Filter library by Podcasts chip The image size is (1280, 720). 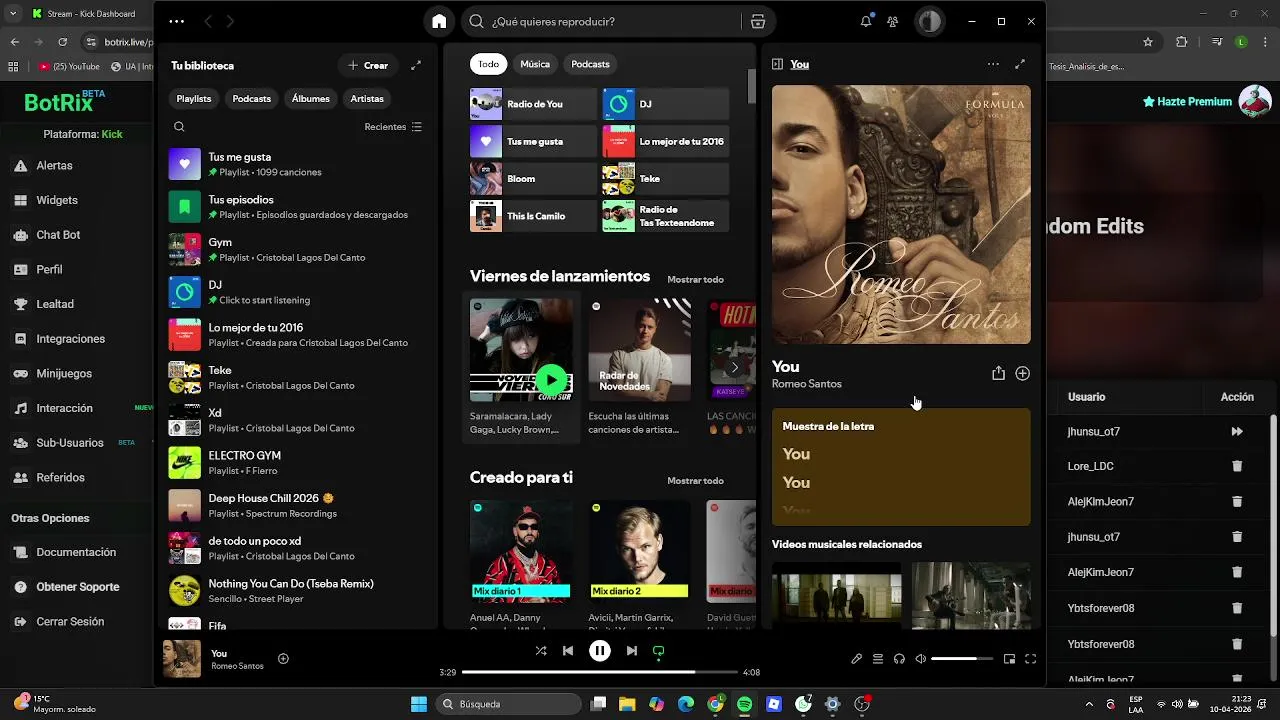tap(252, 99)
